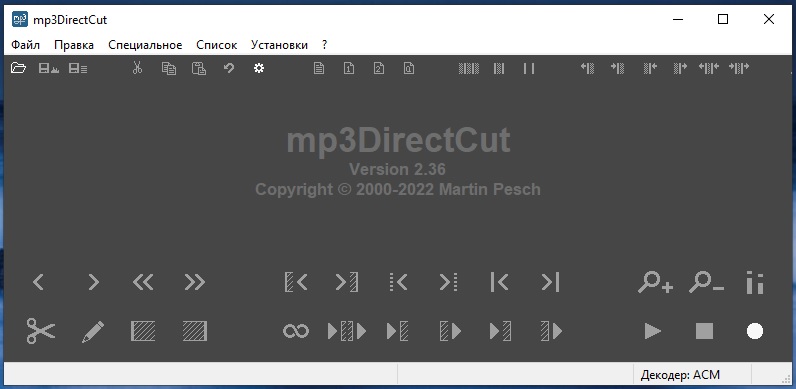
Task: Click the floppy-disk-with-list-lines save icon
Action: click(x=78, y=68)
